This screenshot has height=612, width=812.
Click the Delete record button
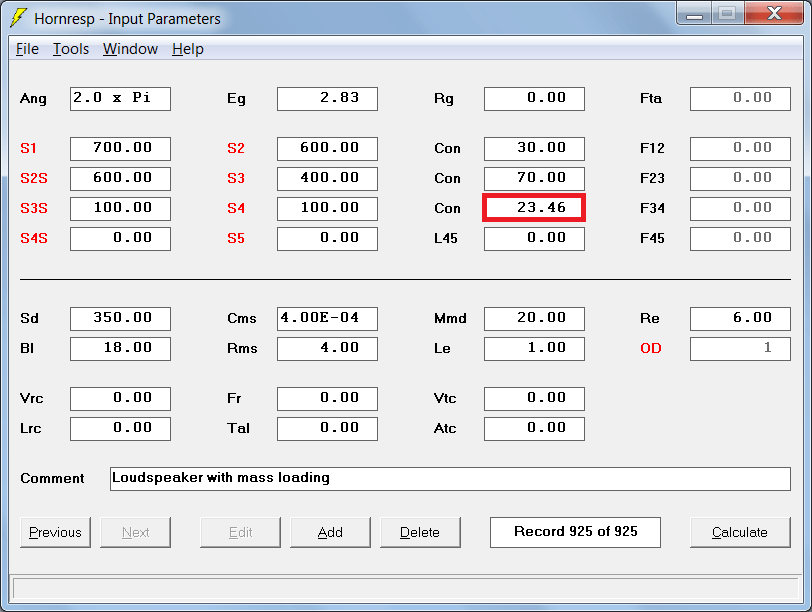(x=420, y=532)
